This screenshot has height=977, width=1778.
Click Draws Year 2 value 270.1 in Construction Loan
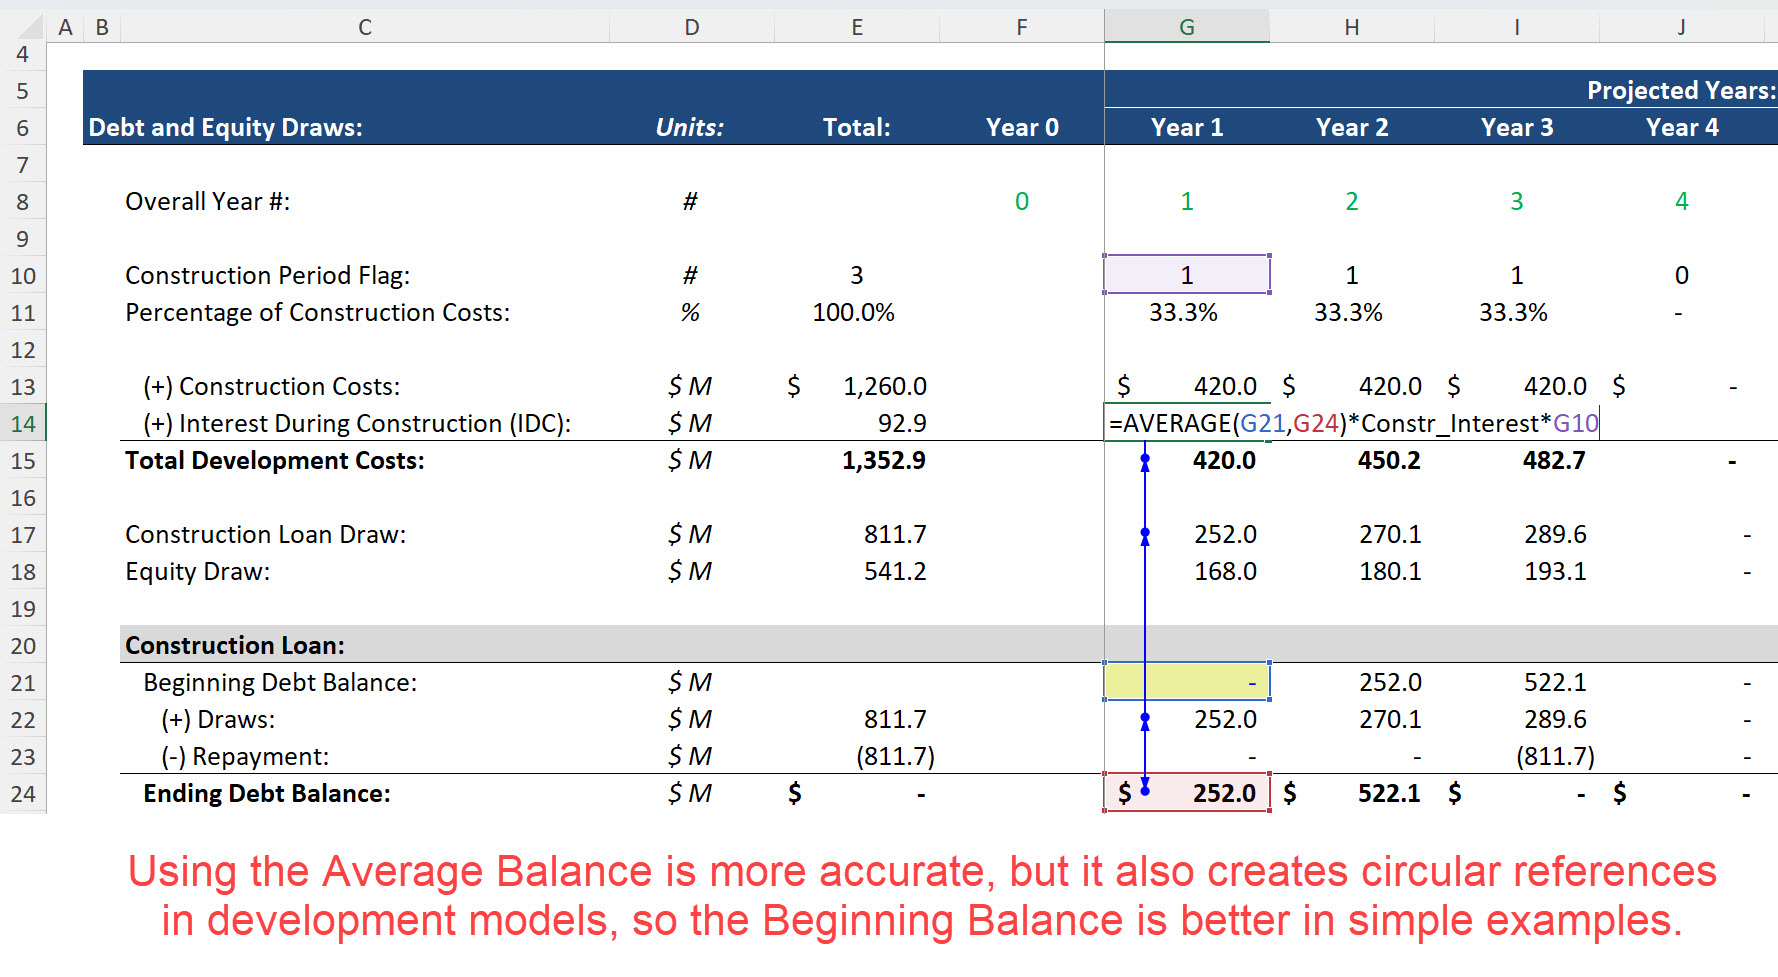(x=1390, y=719)
